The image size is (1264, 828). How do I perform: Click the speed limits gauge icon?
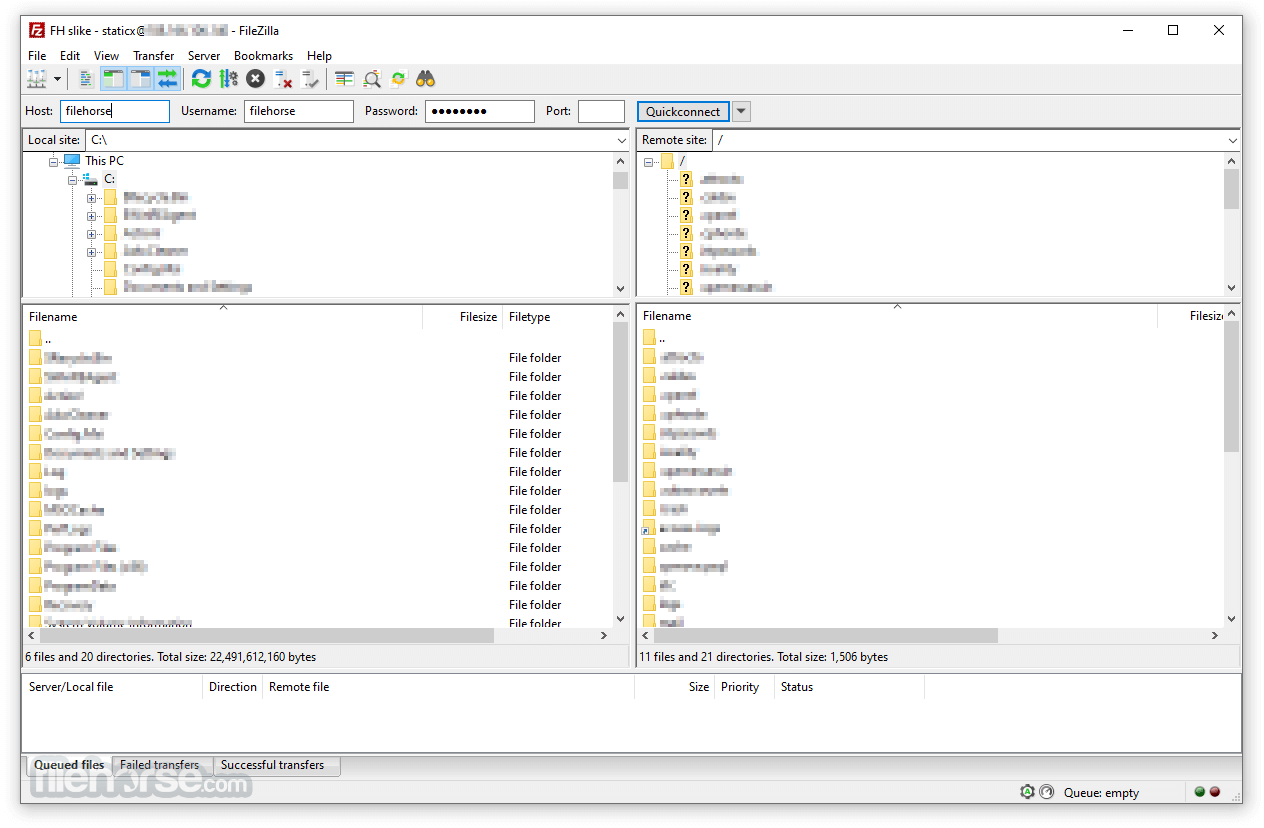(1046, 792)
